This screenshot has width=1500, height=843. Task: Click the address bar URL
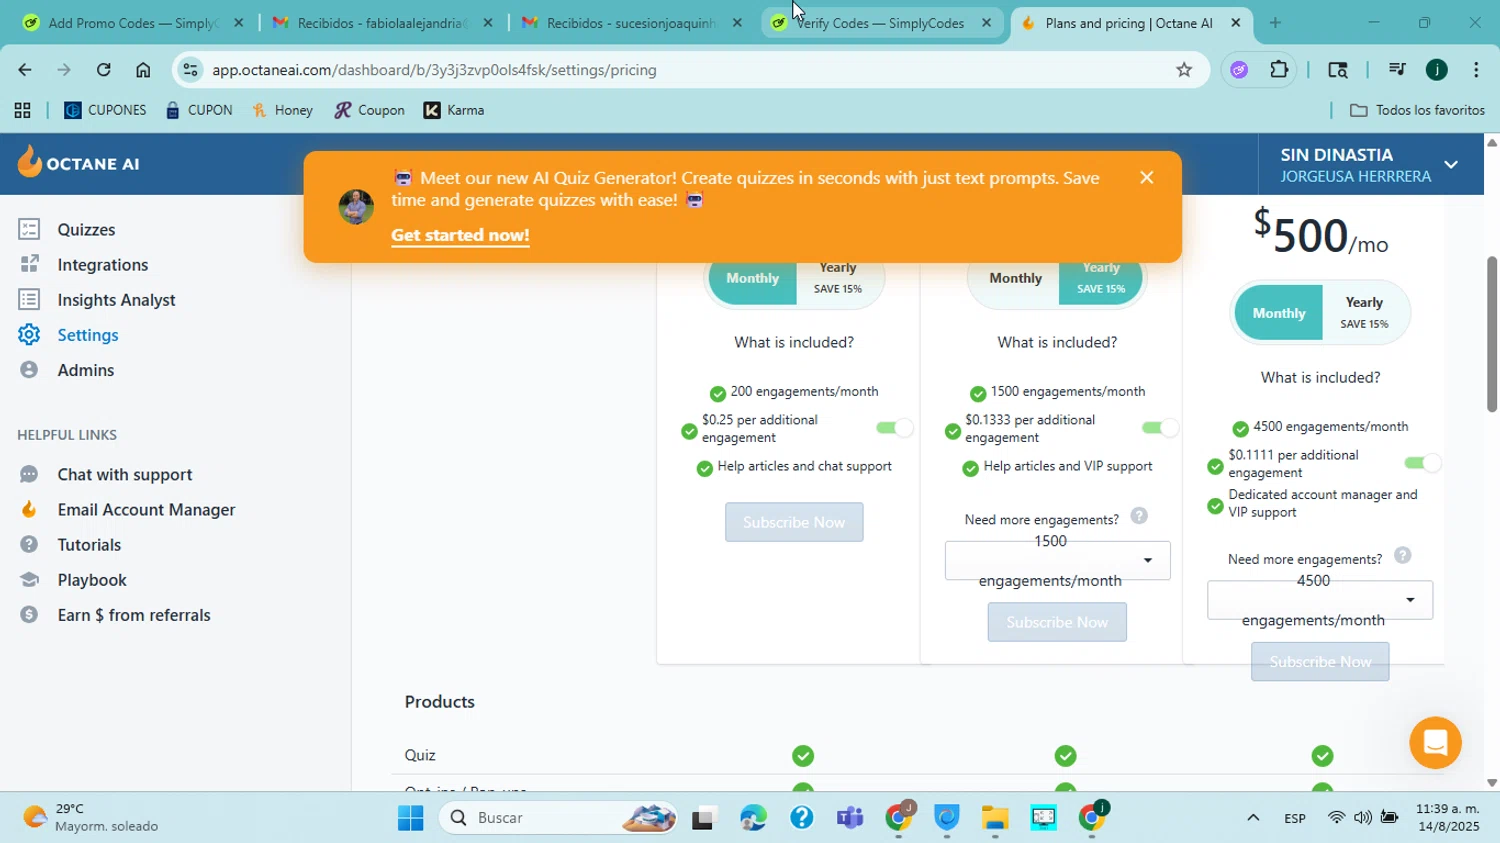434,70
